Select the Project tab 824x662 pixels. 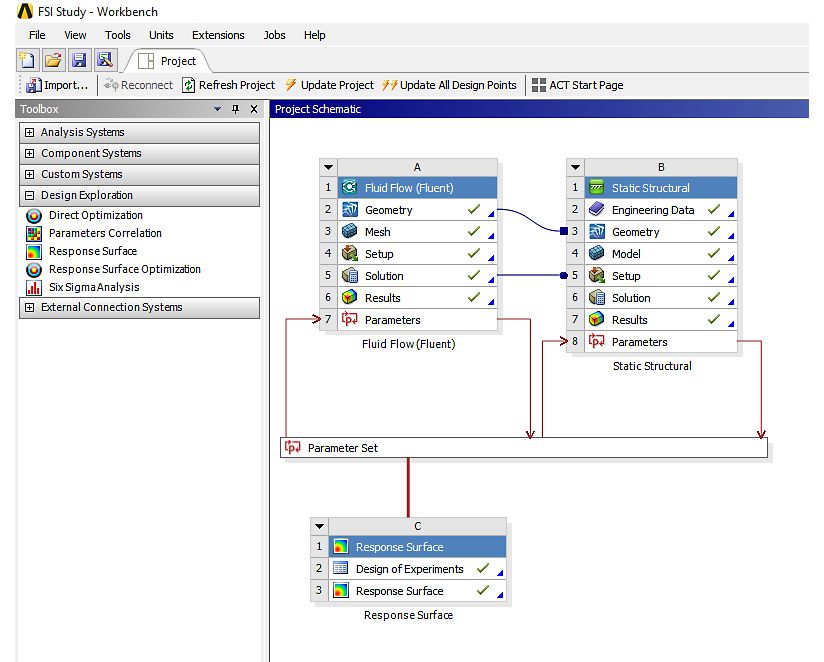click(167, 61)
